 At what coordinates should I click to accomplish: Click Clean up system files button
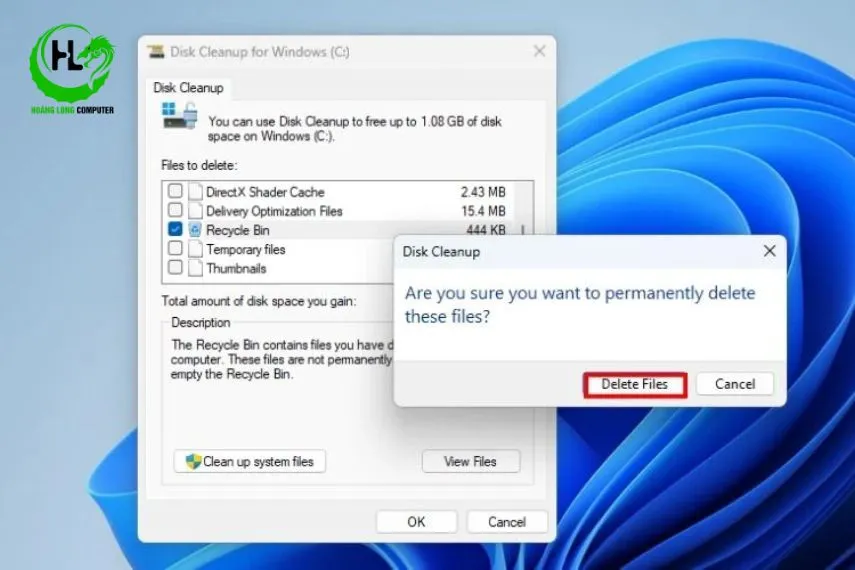249,461
